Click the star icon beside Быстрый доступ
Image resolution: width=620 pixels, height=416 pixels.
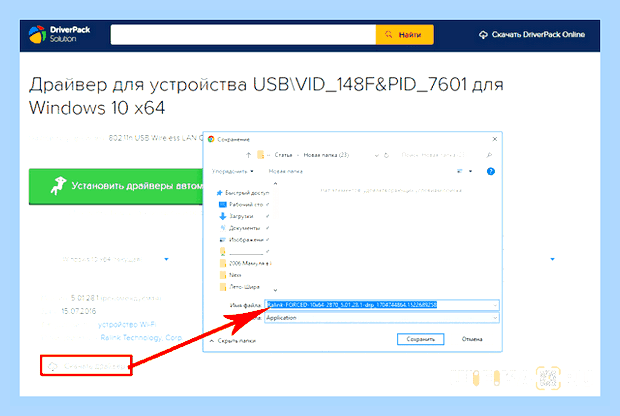point(219,193)
